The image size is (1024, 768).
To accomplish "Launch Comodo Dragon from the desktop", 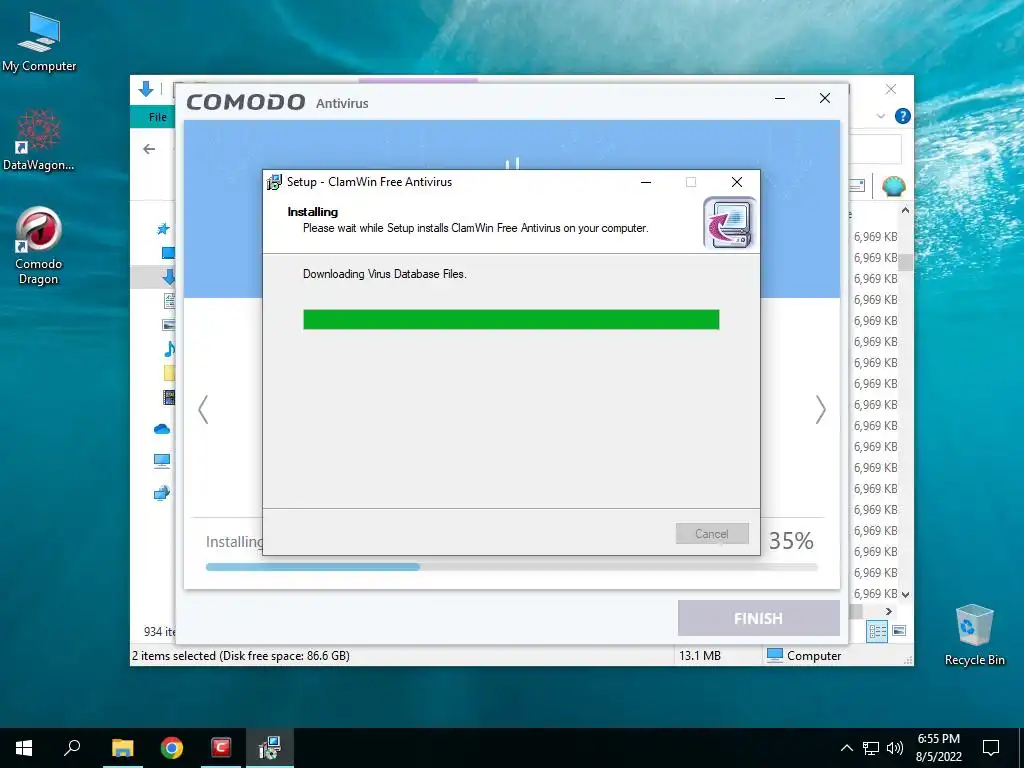I will (x=39, y=246).
